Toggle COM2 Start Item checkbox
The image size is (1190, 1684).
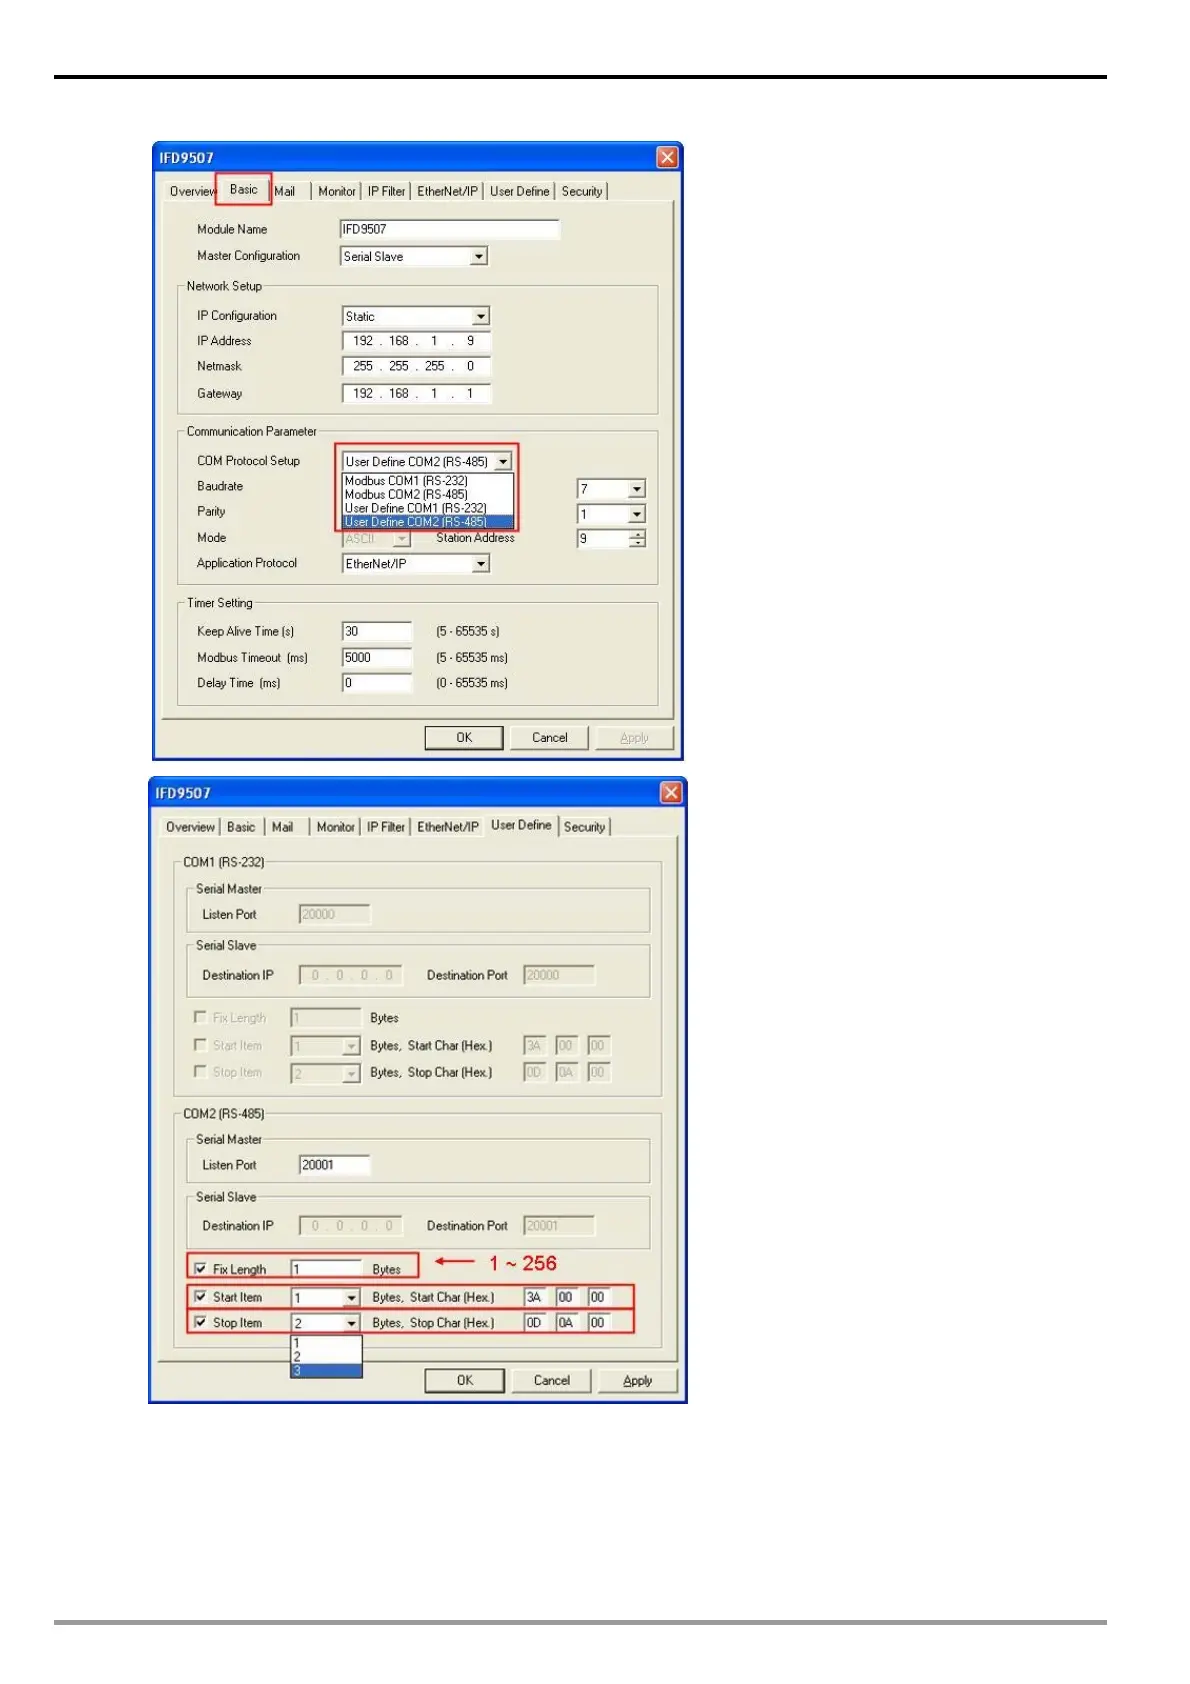click(x=200, y=1297)
